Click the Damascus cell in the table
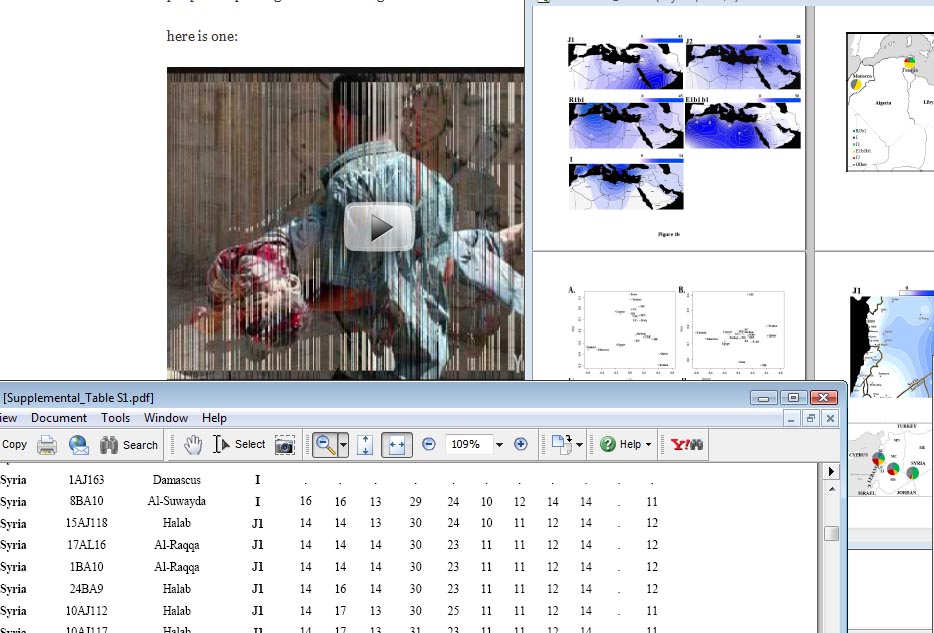 coord(176,480)
